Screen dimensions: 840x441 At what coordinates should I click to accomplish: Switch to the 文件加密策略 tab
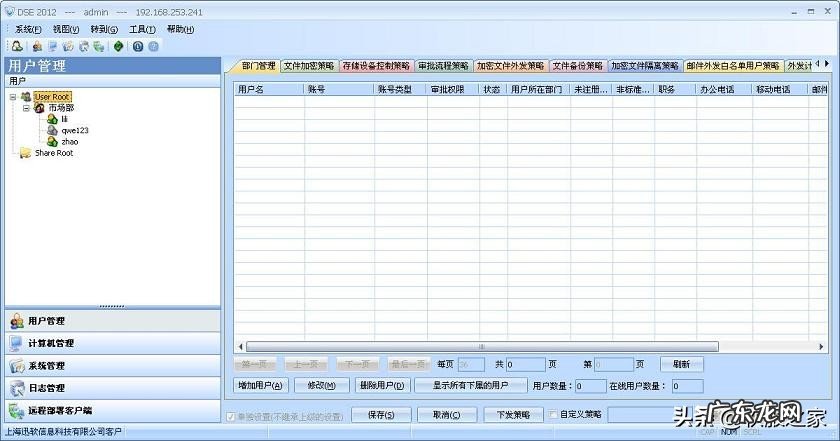tap(309, 66)
